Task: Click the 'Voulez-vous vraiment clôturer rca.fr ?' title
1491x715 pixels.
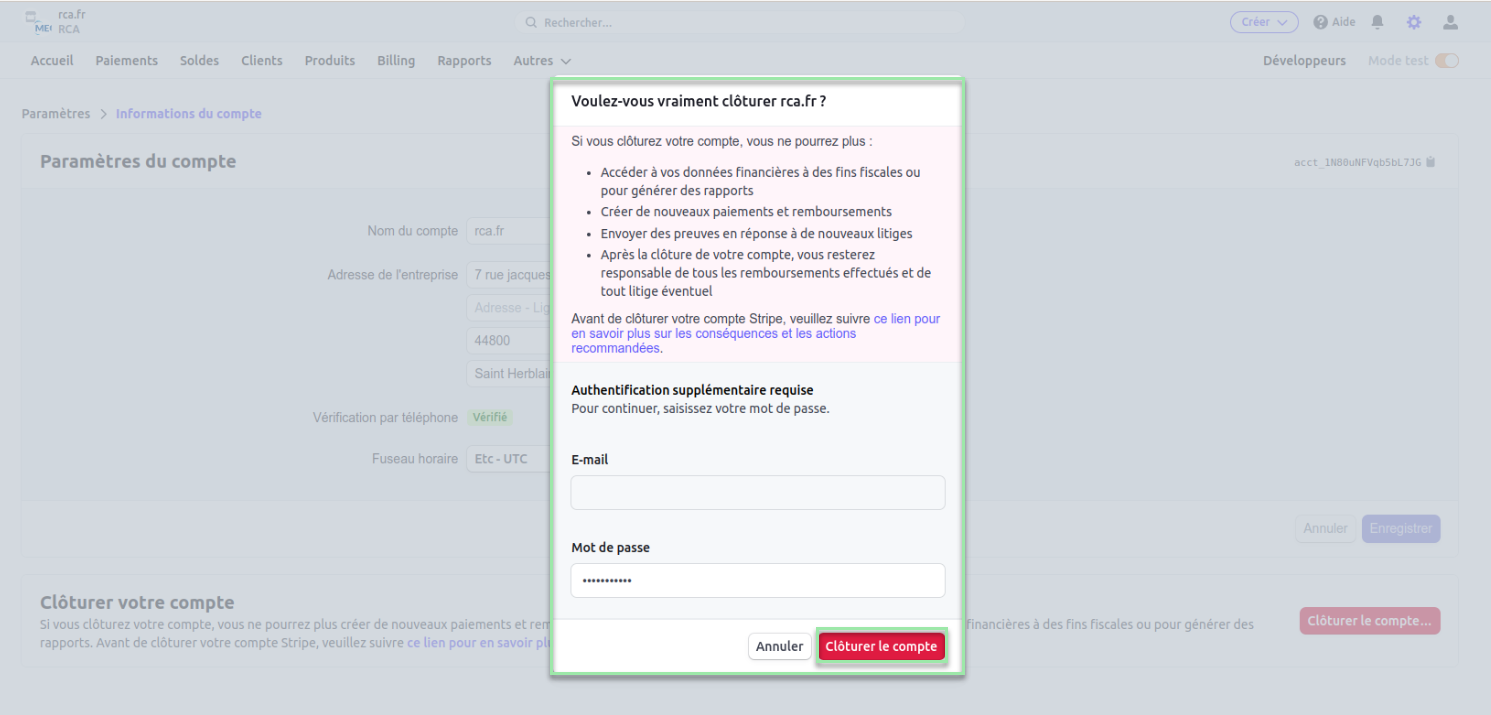Action: coord(698,101)
